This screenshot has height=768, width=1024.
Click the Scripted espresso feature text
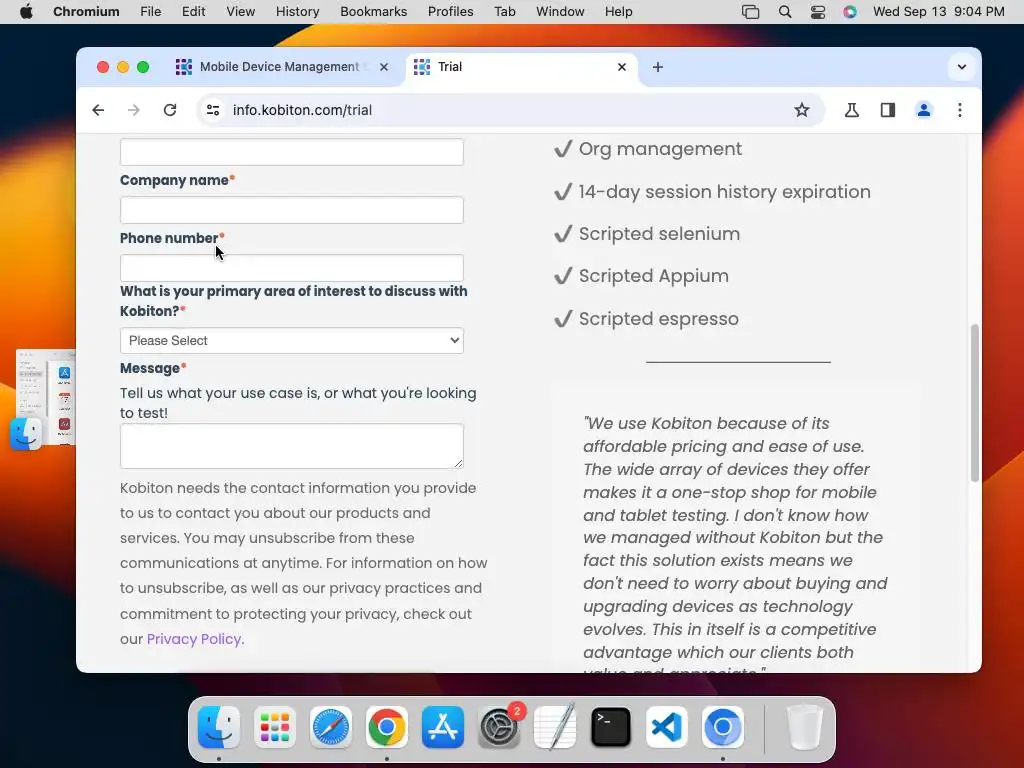pyautogui.click(x=659, y=319)
